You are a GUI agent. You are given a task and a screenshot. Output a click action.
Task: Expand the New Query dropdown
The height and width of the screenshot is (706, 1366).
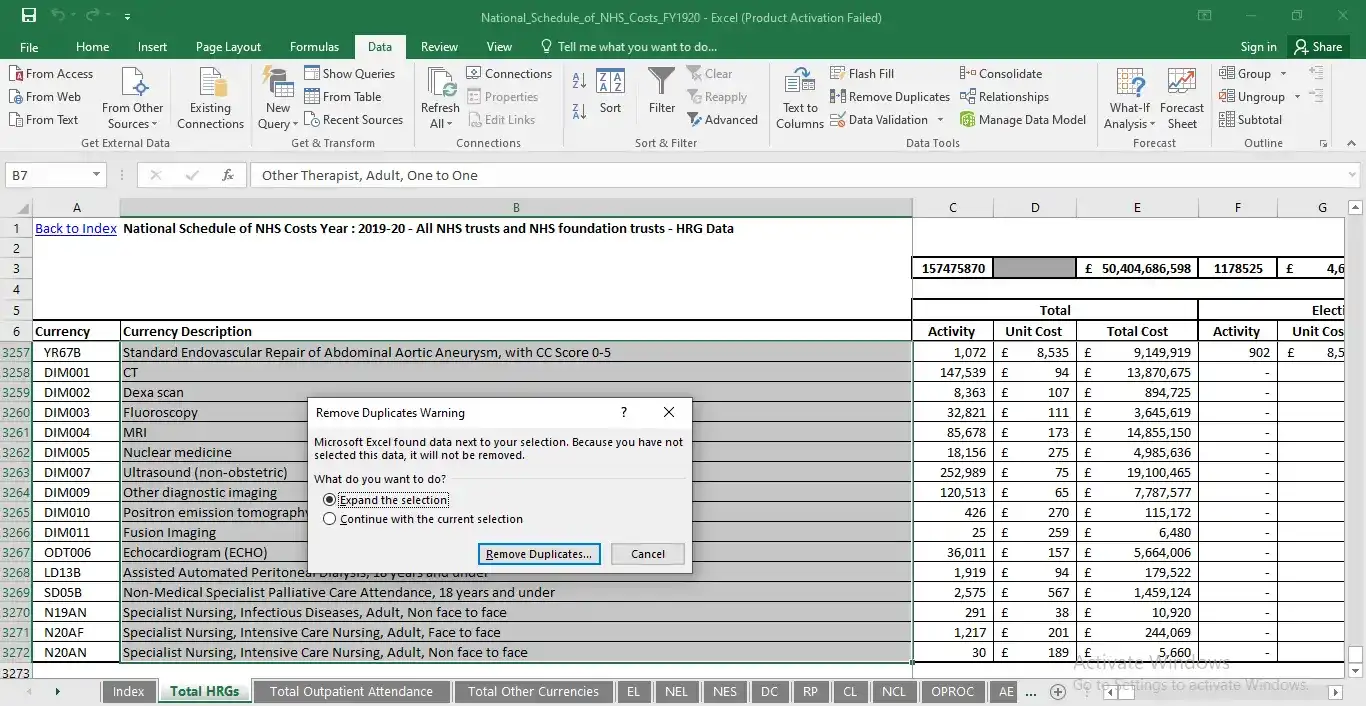click(276, 96)
